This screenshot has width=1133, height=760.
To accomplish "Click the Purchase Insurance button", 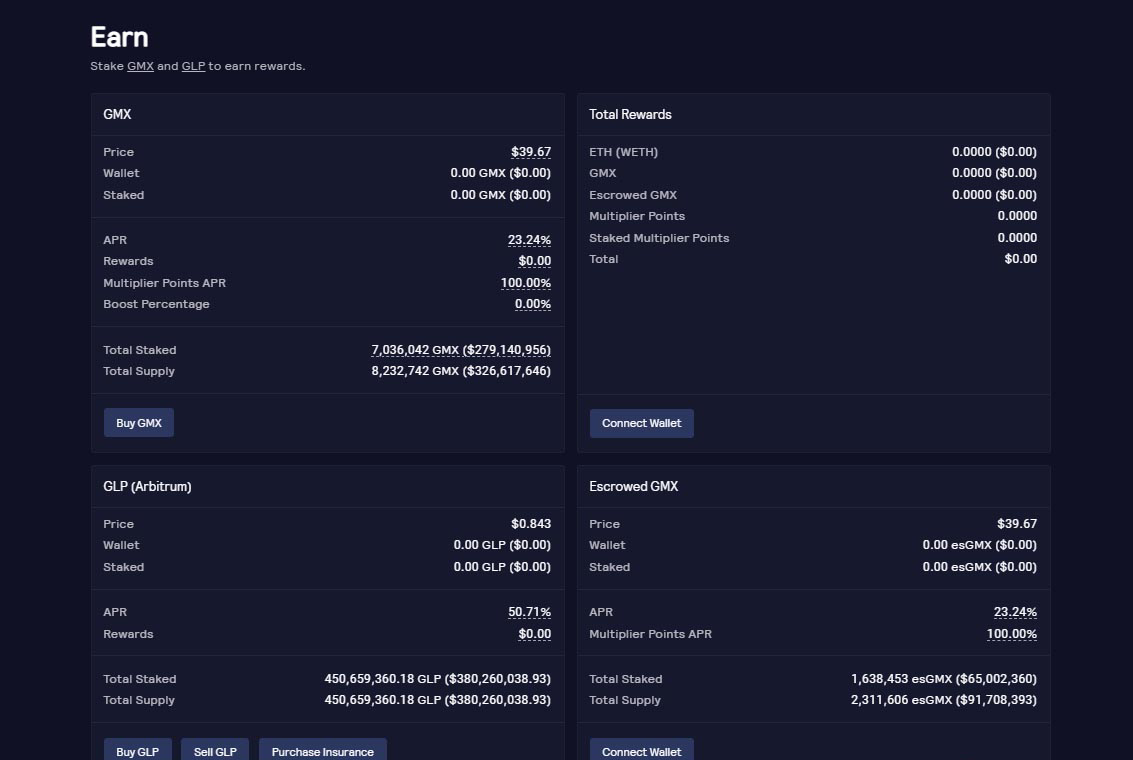I will tap(322, 751).
